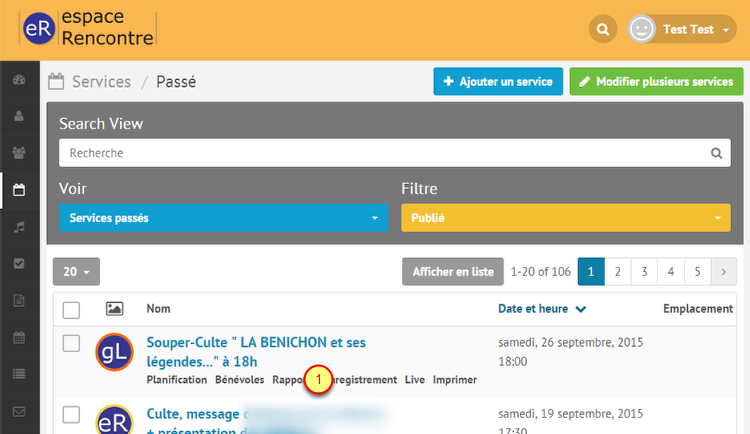Open the music note icon in the sidebar
The height and width of the screenshot is (434, 750).
pos(19,227)
